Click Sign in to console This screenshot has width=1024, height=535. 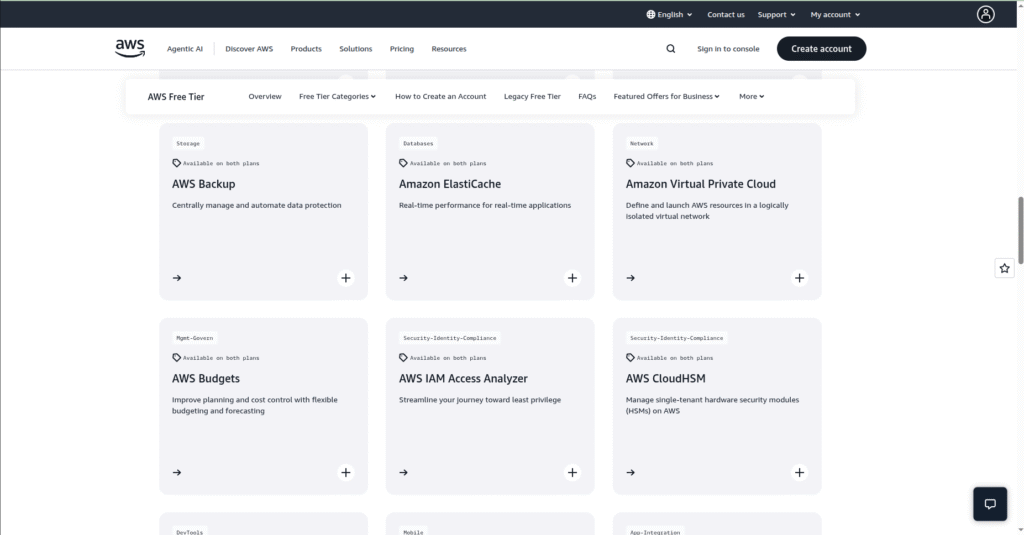coord(728,49)
